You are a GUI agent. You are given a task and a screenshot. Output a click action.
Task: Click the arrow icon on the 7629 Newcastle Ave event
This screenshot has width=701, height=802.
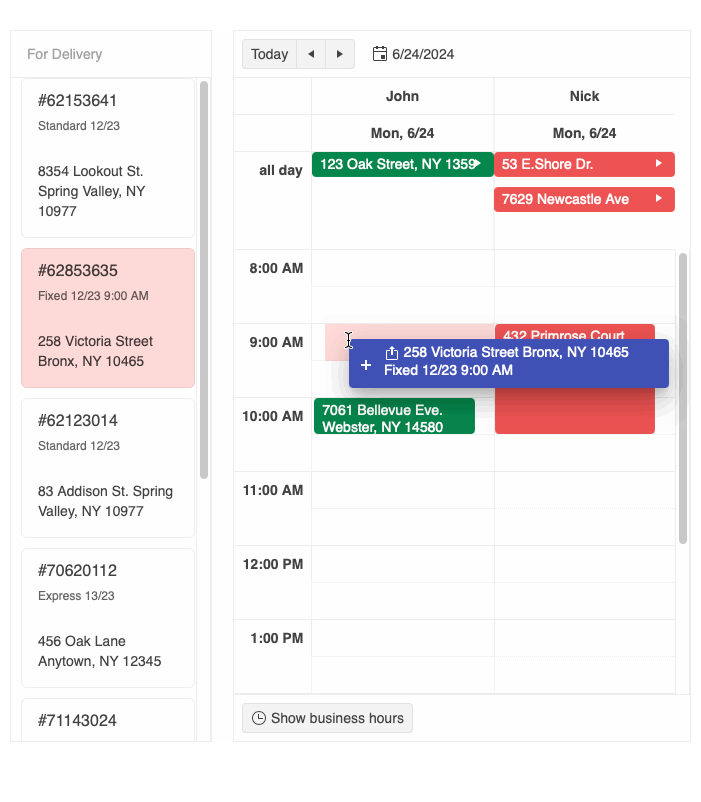click(660, 199)
